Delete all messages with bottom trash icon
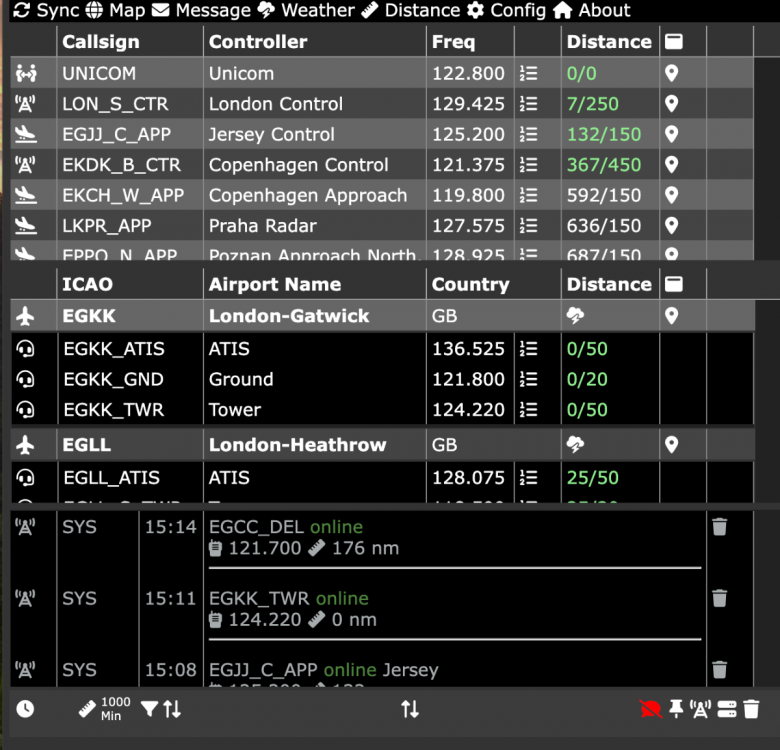Image resolution: width=780 pixels, height=750 pixels. click(752, 709)
